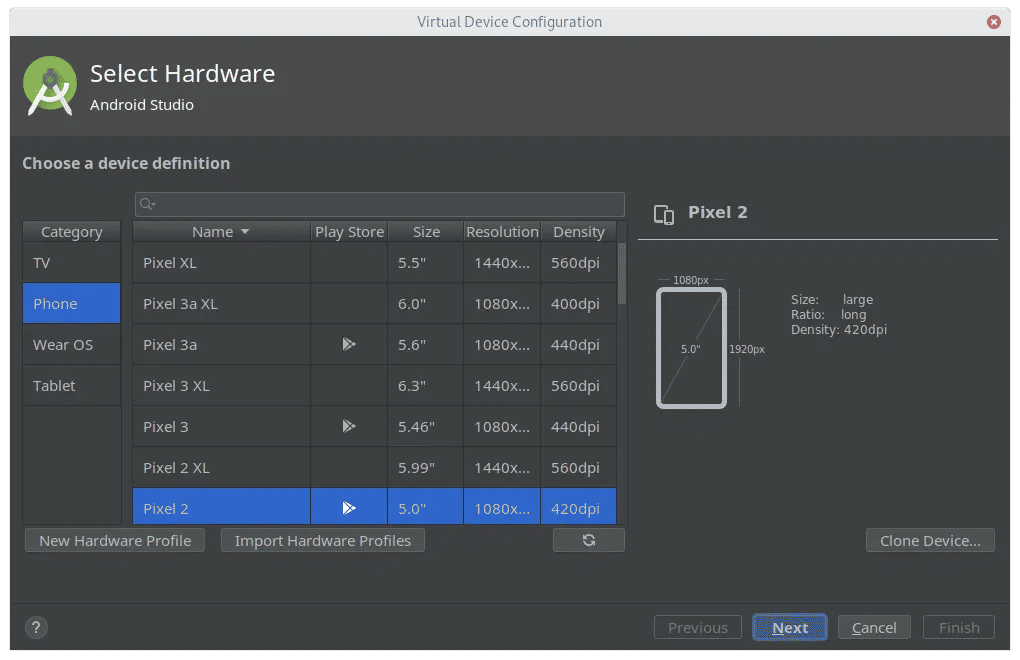Sort by Play Store column header
Image resolution: width=1020 pixels, height=660 pixels.
[349, 231]
